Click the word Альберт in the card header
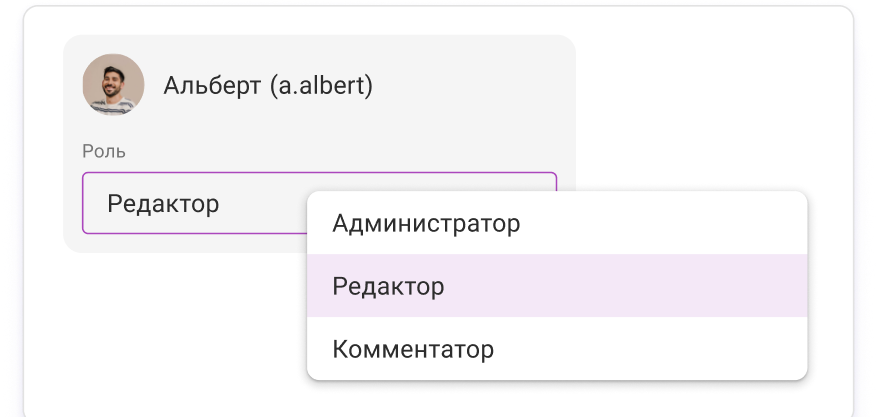Viewport: 877px width, 417px height. point(212,86)
